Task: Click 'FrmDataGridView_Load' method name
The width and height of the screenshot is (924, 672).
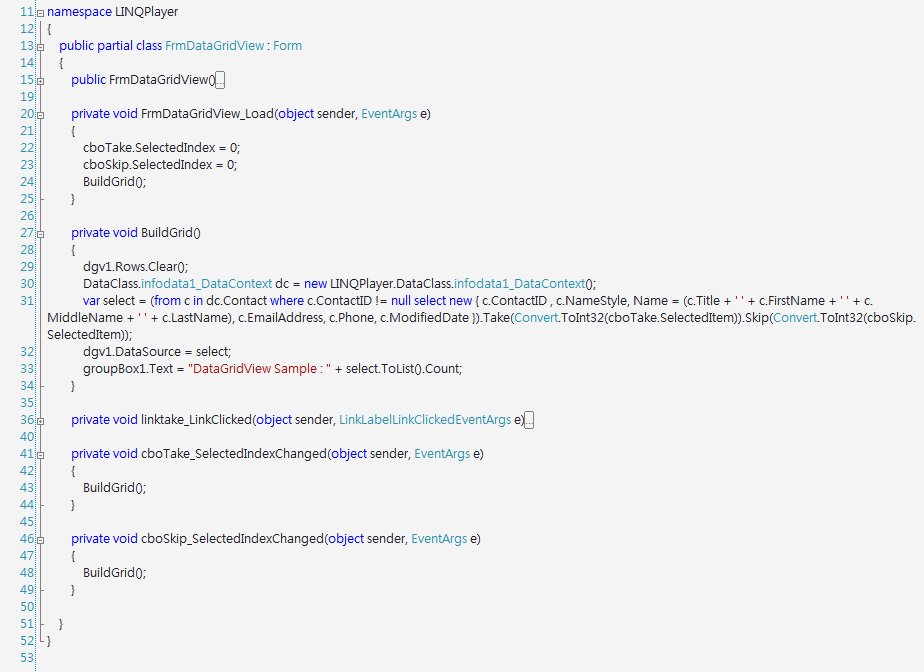Action: click(207, 113)
